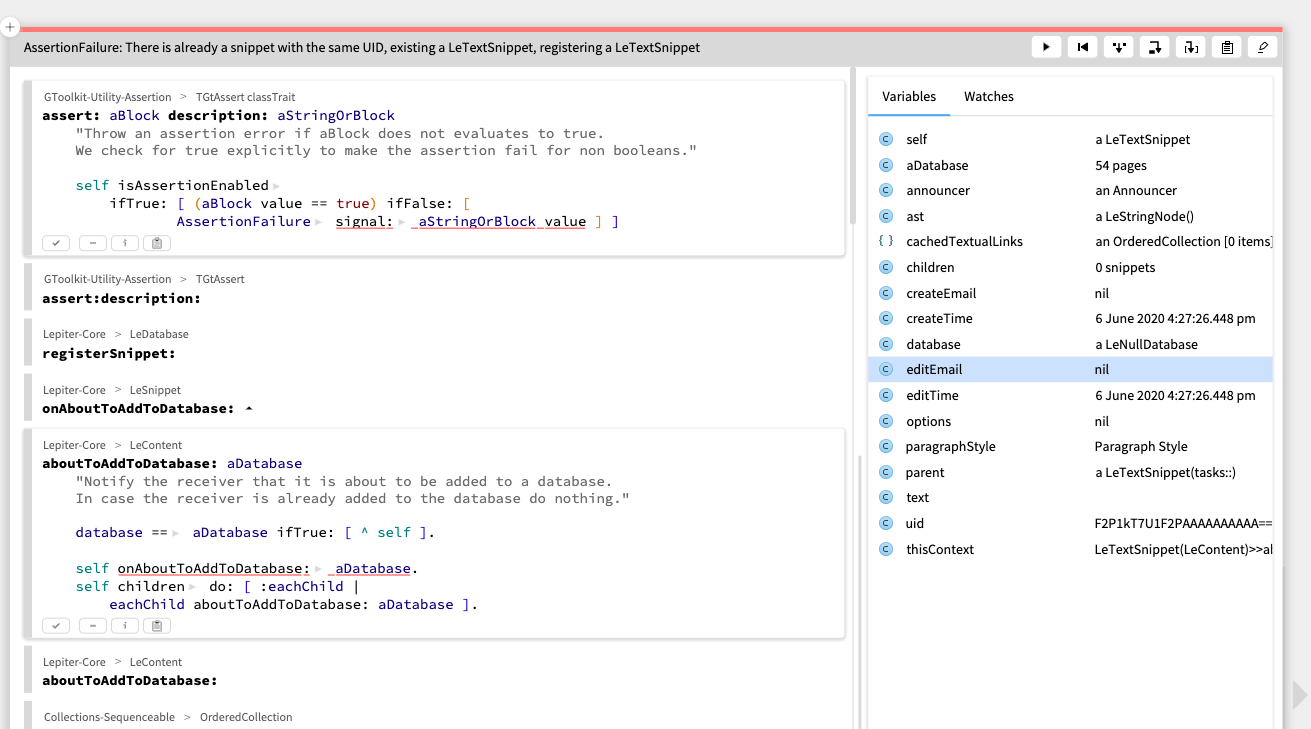The image size is (1311, 729).
Task: Click the class icon beside variable parent
Action: 885,472
